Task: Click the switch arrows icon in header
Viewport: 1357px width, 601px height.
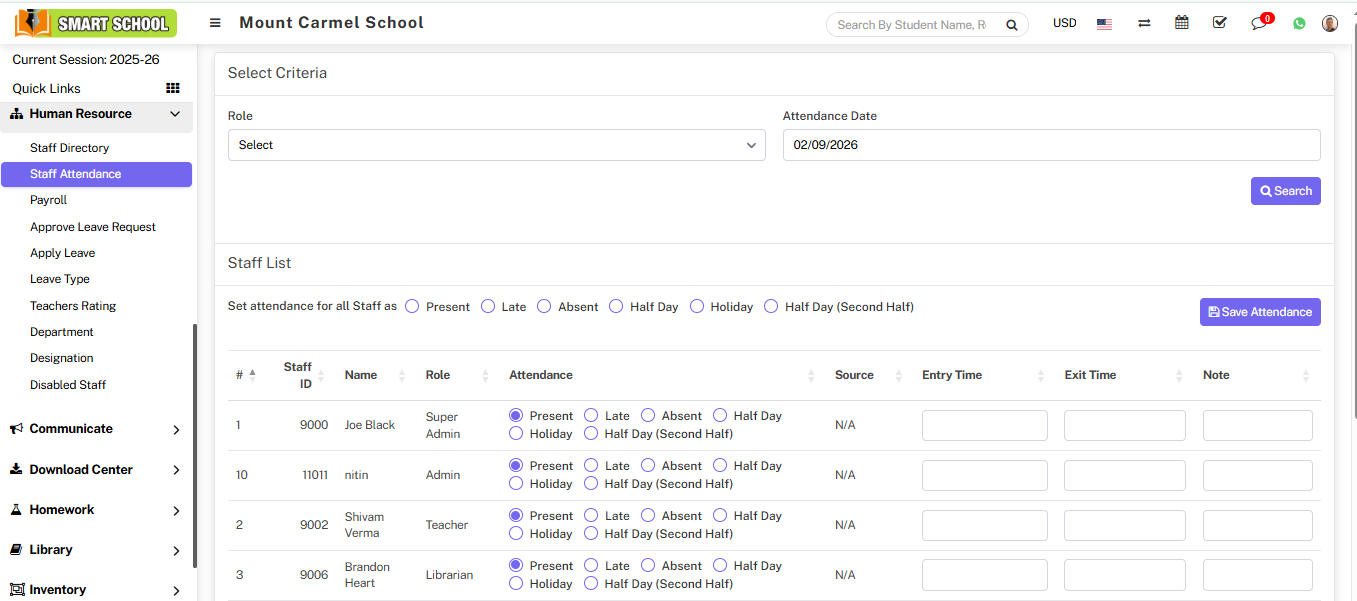Action: click(1144, 23)
